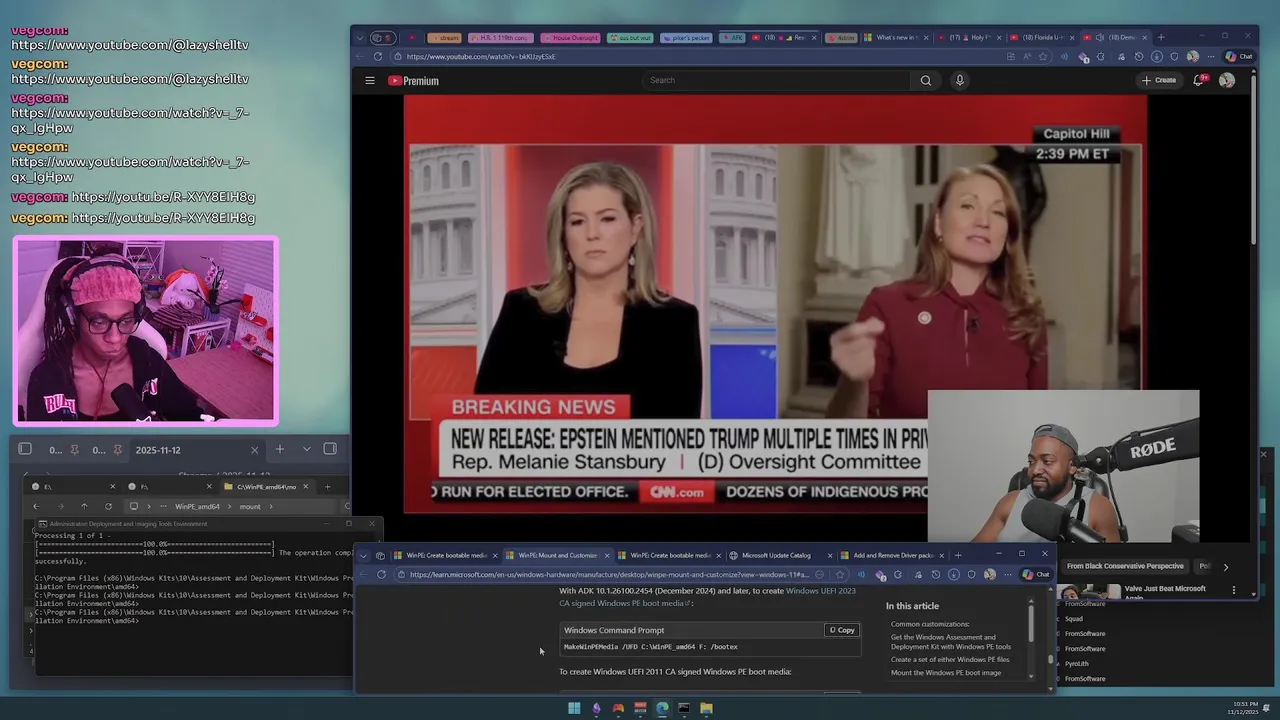Open Copilot Chat in YouTube browser window
The width and height of the screenshot is (1280, 720).
pos(1239,56)
